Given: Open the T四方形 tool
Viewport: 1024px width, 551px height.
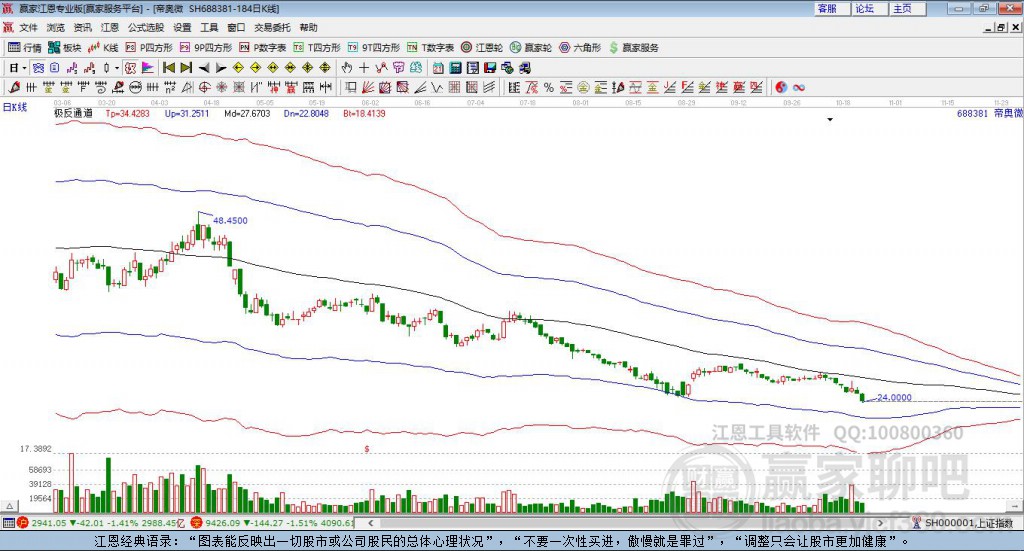Looking at the screenshot, I should tap(317, 48).
